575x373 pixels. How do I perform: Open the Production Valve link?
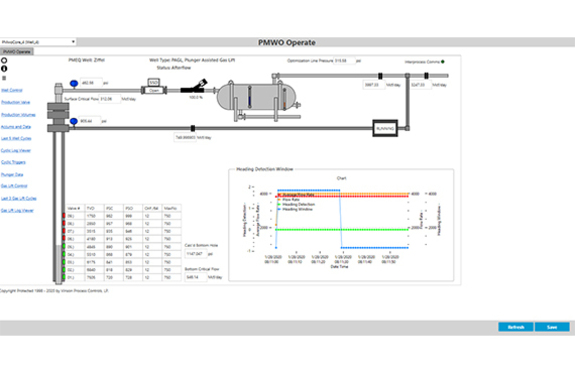16,102
